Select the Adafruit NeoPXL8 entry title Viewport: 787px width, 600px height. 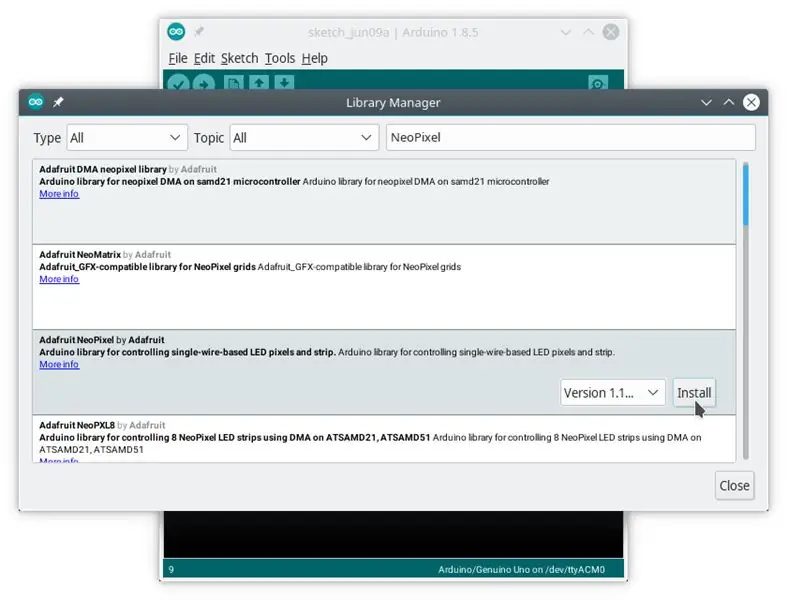tap(77, 426)
